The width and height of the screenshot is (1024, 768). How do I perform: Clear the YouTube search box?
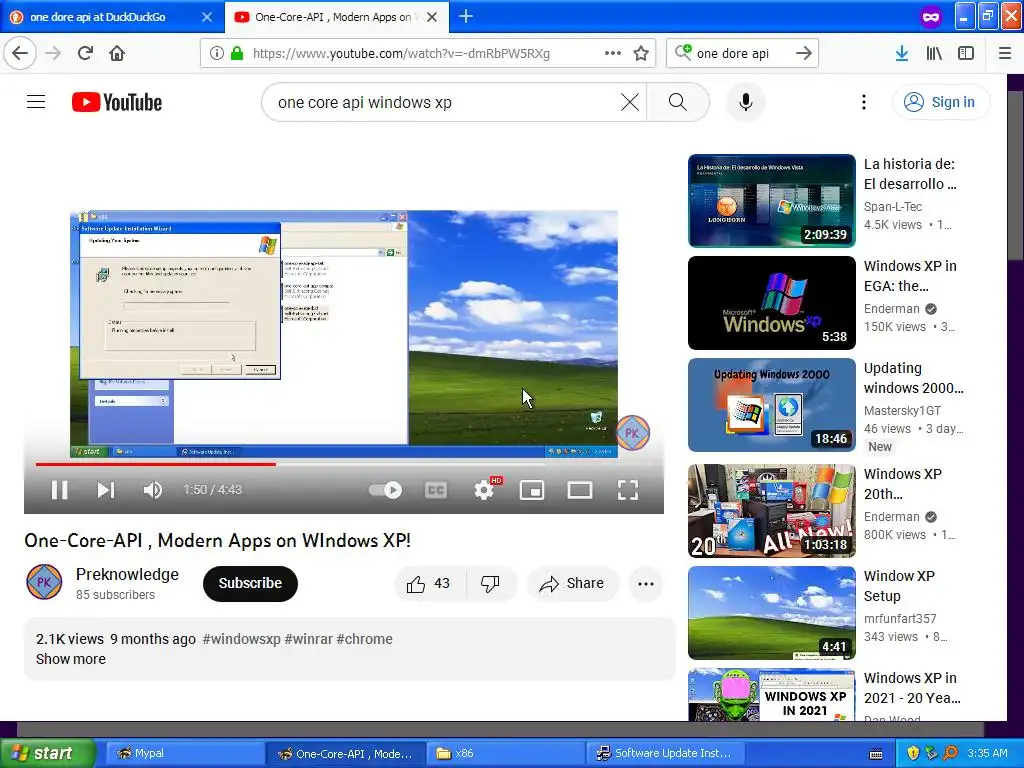tap(630, 102)
